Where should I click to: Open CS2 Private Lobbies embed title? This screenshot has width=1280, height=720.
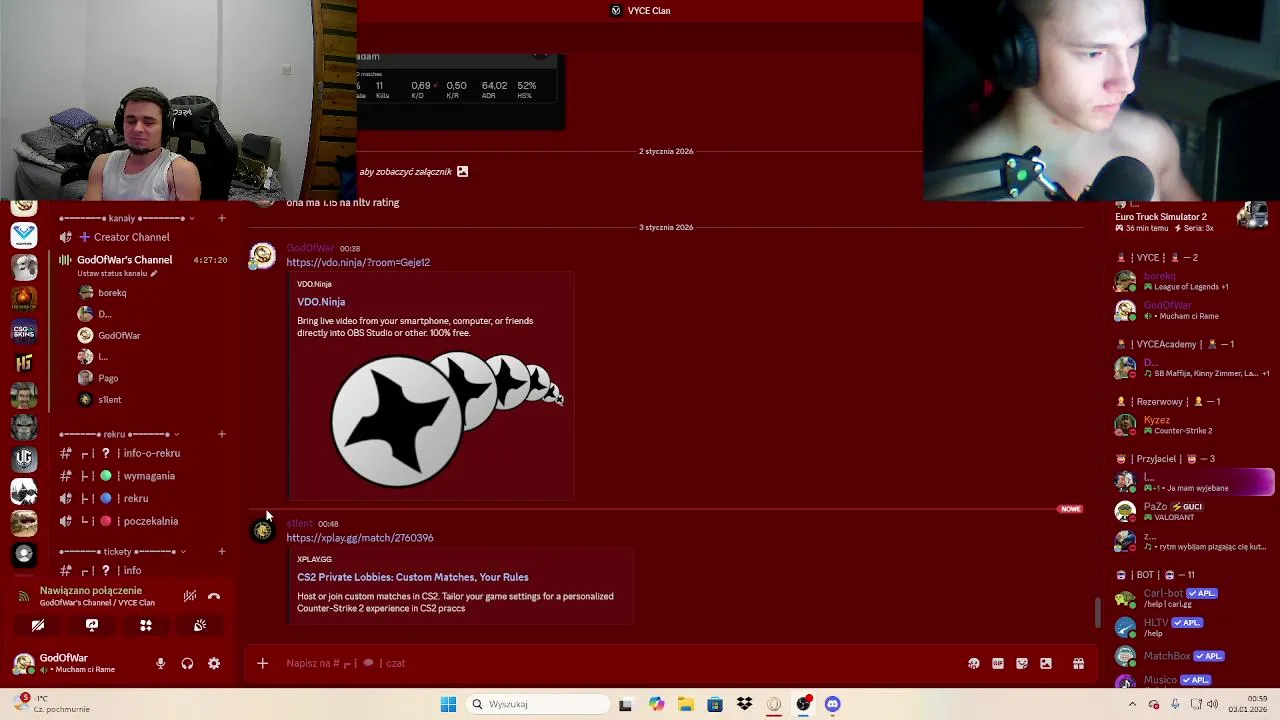point(412,577)
